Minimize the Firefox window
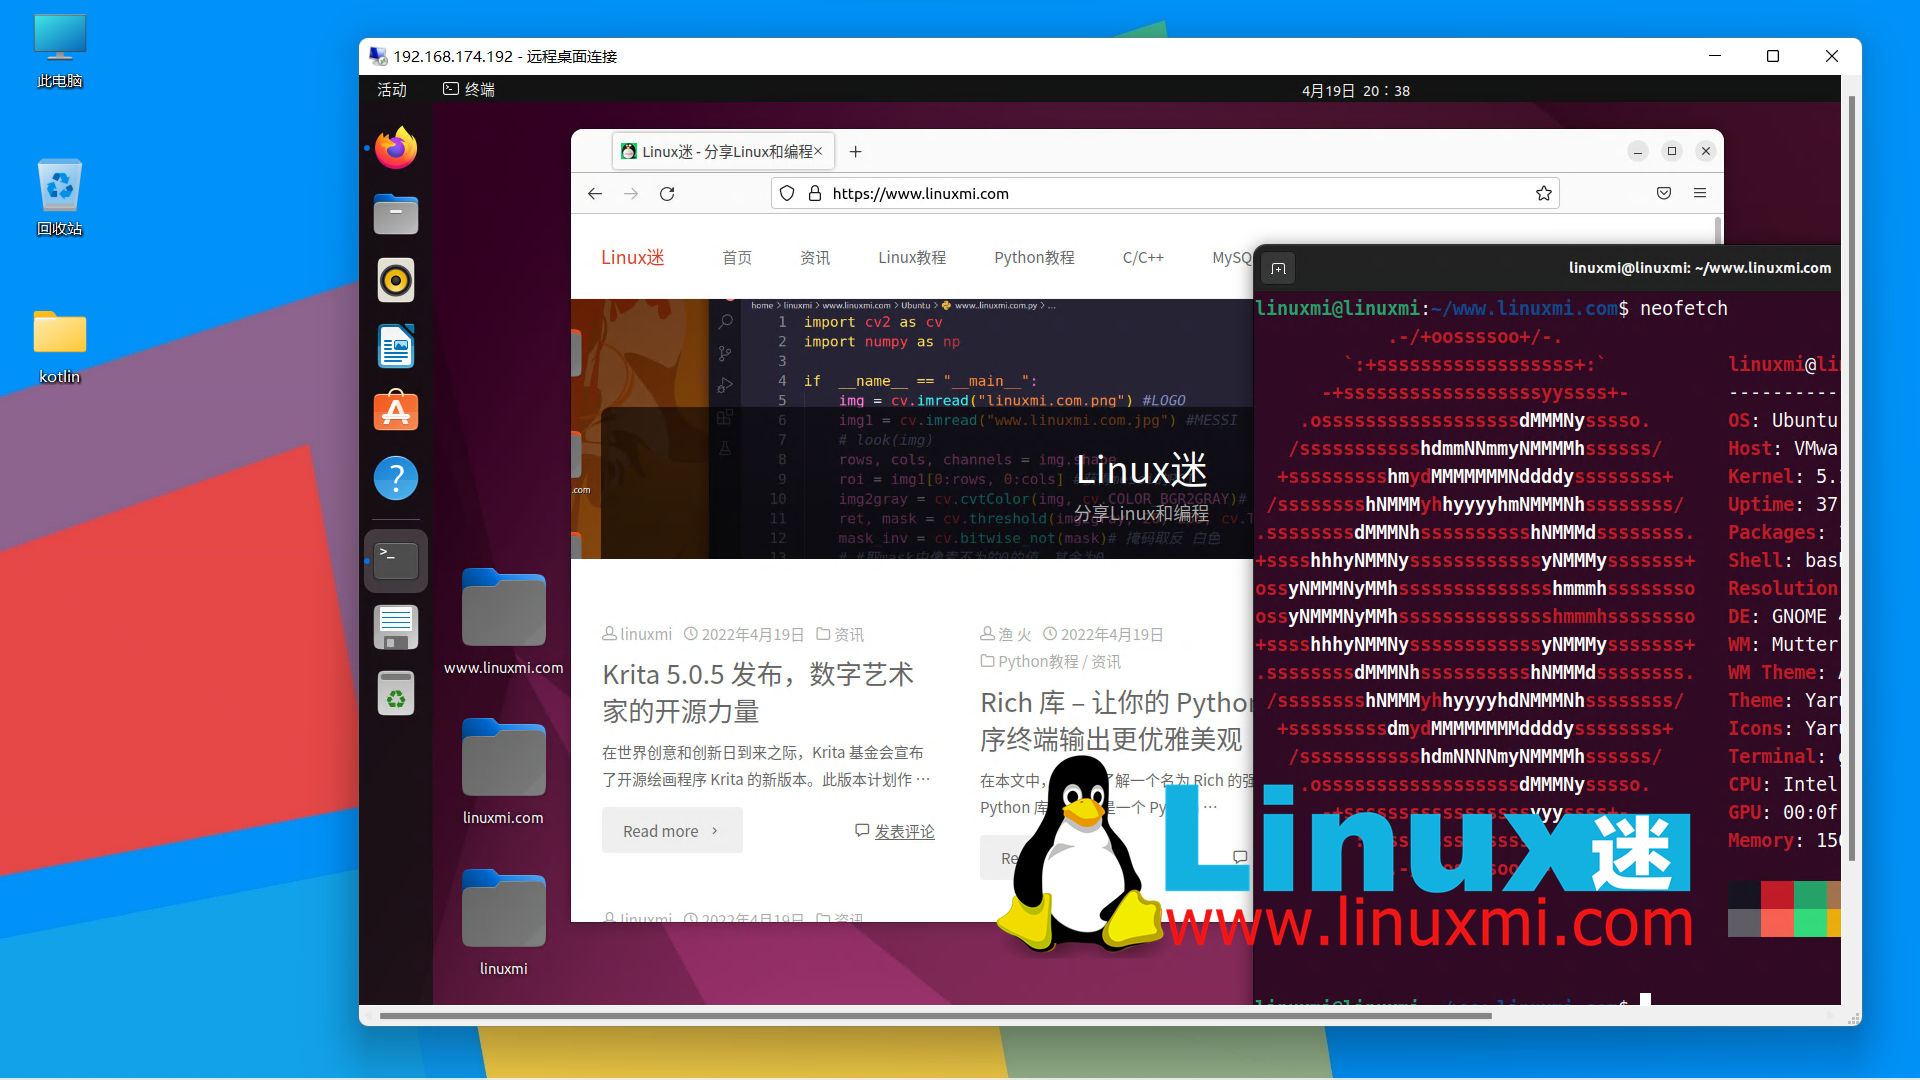This screenshot has height=1080, width=1920. [1638, 151]
